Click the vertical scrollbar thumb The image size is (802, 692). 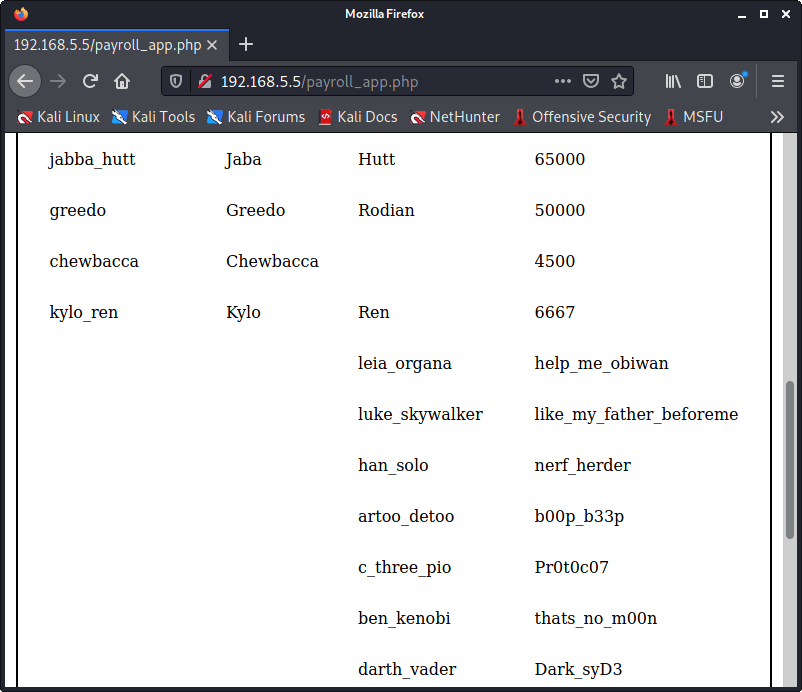pos(790,459)
